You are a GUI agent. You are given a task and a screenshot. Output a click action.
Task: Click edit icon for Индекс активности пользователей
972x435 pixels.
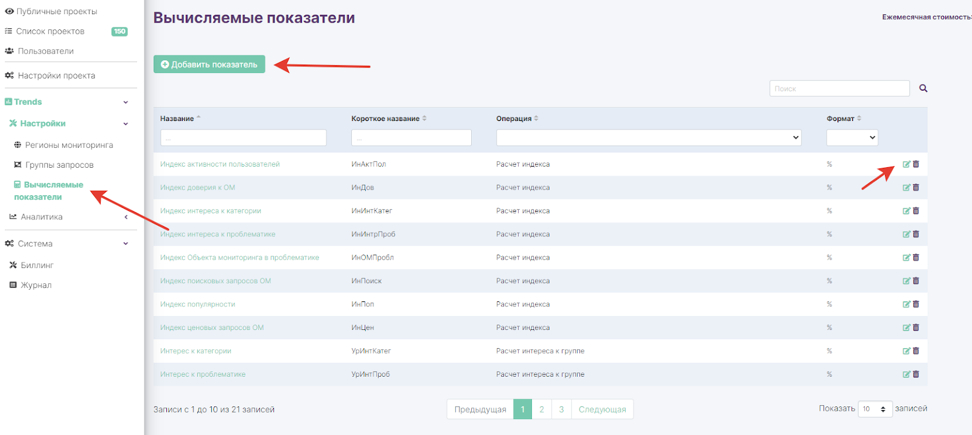906,164
